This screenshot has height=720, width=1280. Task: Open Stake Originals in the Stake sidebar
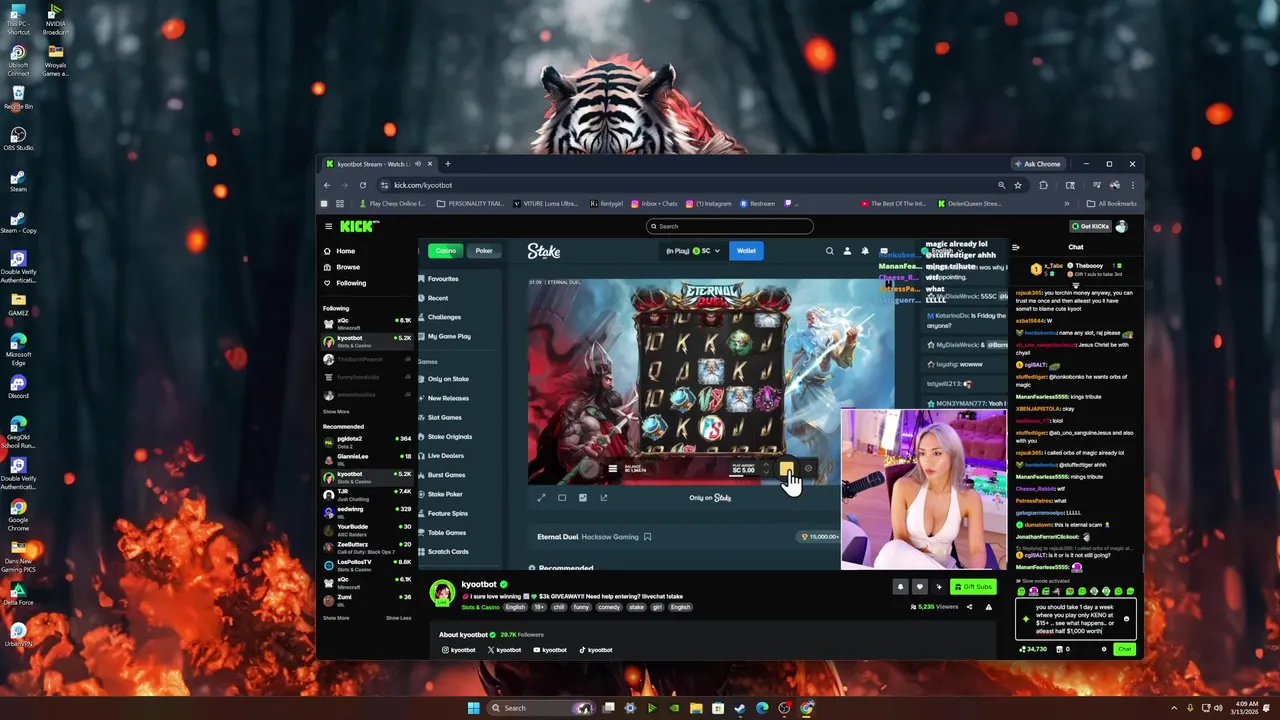coord(445,436)
